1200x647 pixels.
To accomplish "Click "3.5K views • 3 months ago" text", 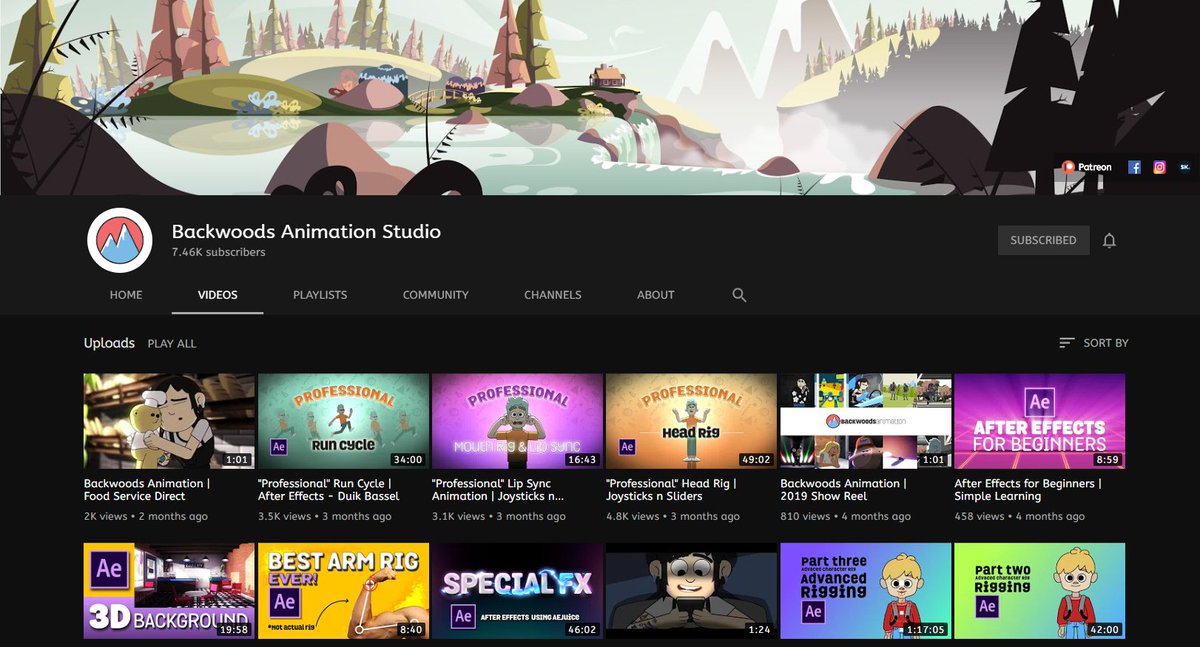I will pyautogui.click(x=325, y=517).
